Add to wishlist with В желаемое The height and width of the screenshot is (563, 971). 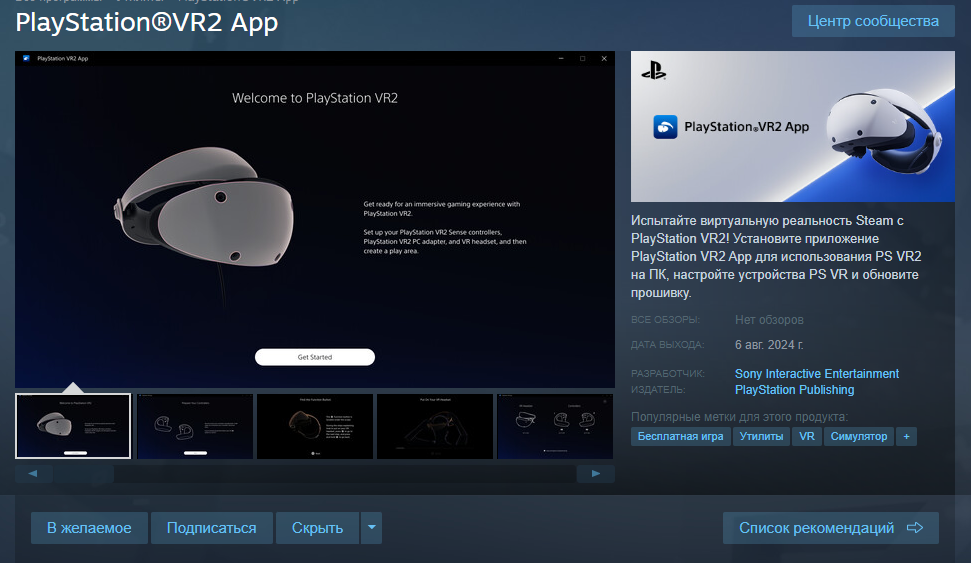tap(89, 528)
